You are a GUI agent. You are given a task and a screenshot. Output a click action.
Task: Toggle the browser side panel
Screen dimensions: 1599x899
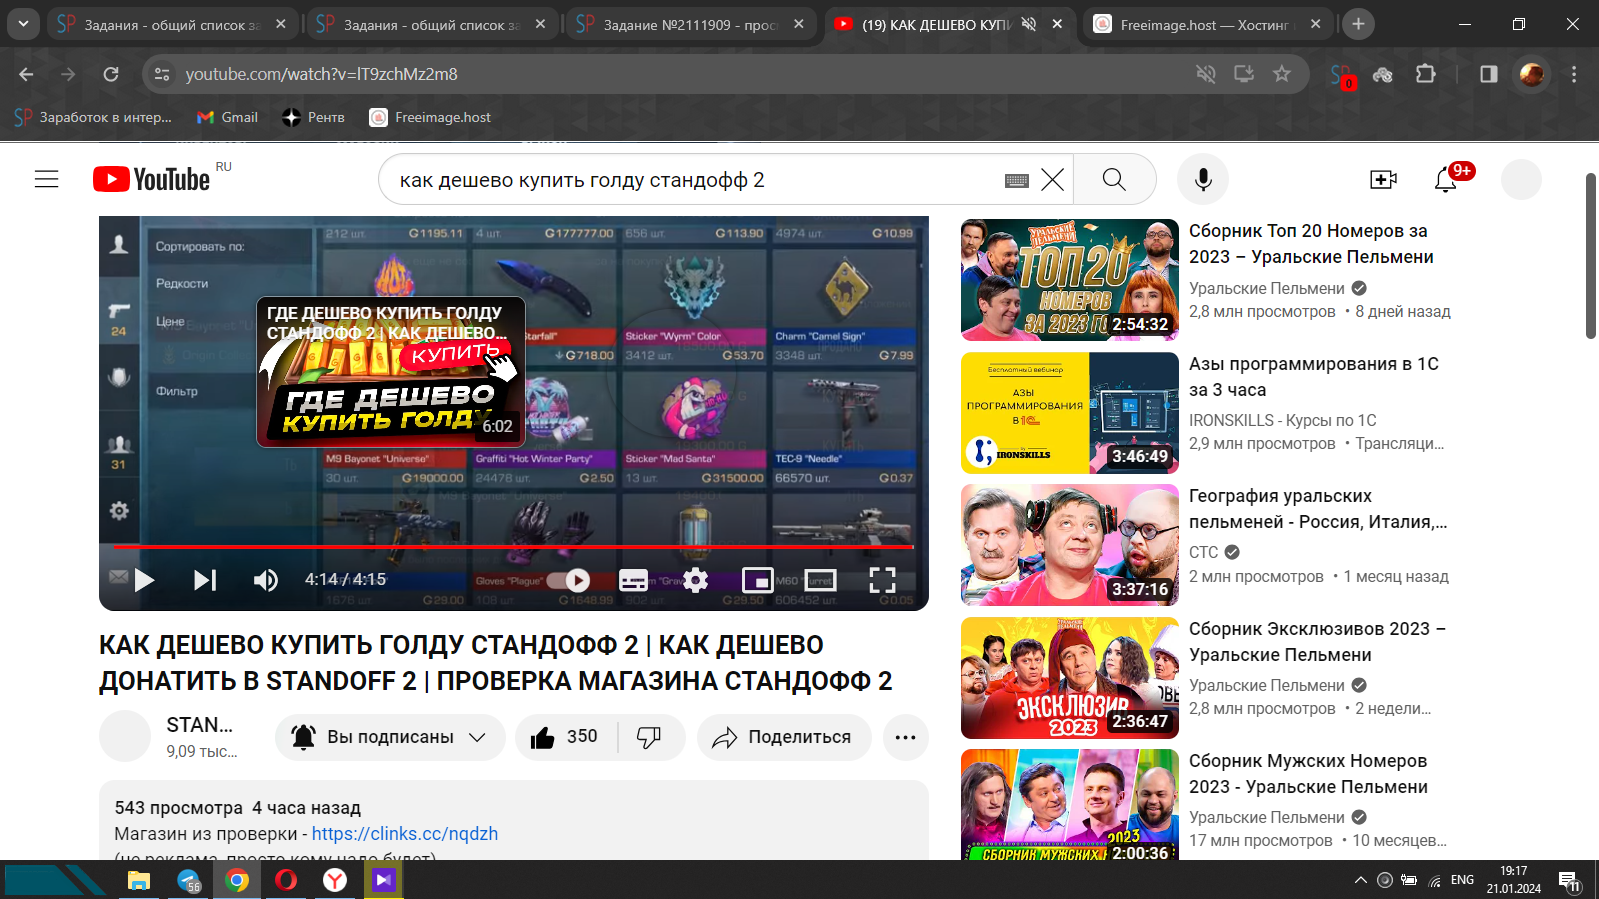(1489, 74)
